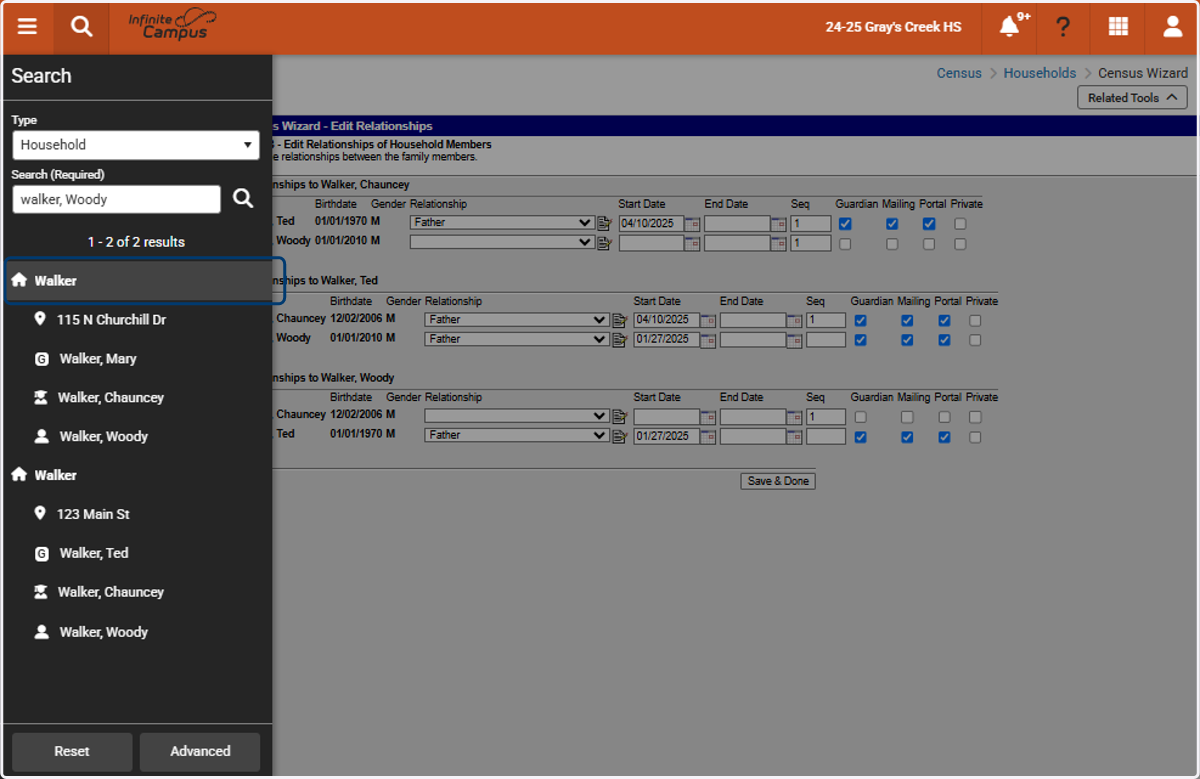Toggle Portal checkbox for Chauncey under Ted
This screenshot has height=779, width=1200.
point(944,321)
